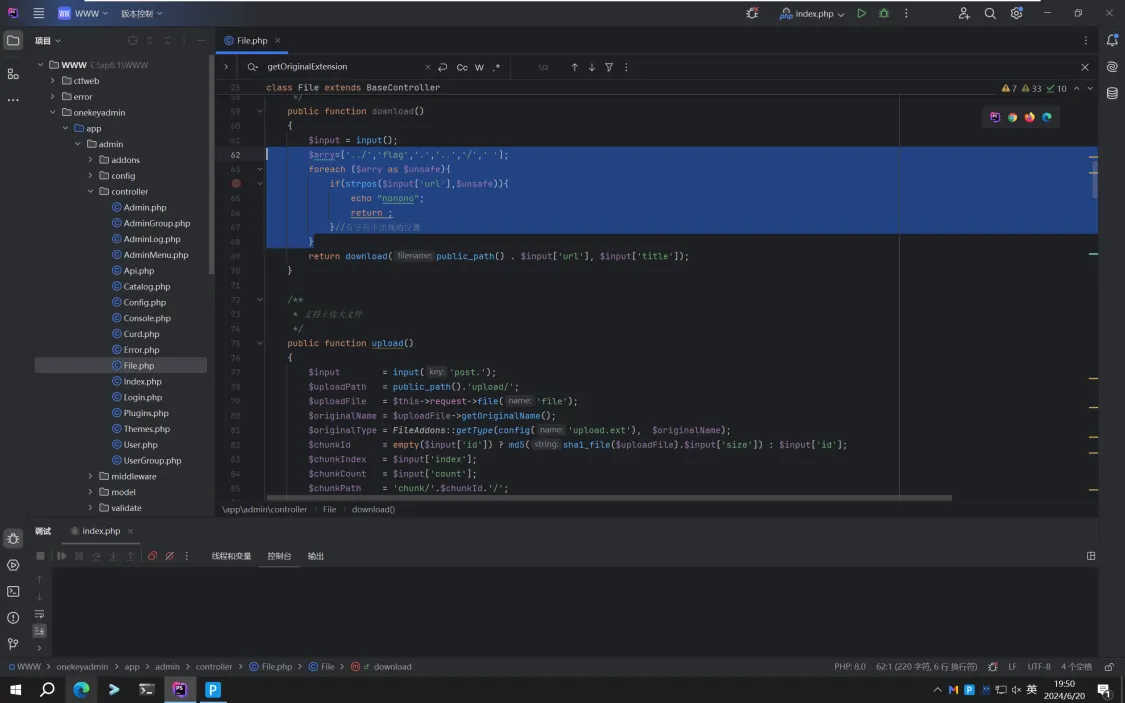Image resolution: width=1125 pixels, height=703 pixels.
Task: Select opened file in project tree
Action: [x=133, y=41]
